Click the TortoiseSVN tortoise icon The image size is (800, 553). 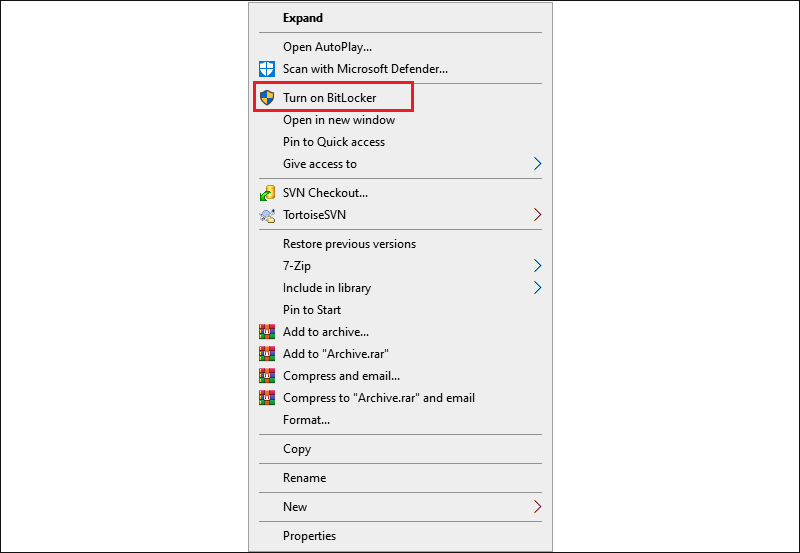[267, 215]
